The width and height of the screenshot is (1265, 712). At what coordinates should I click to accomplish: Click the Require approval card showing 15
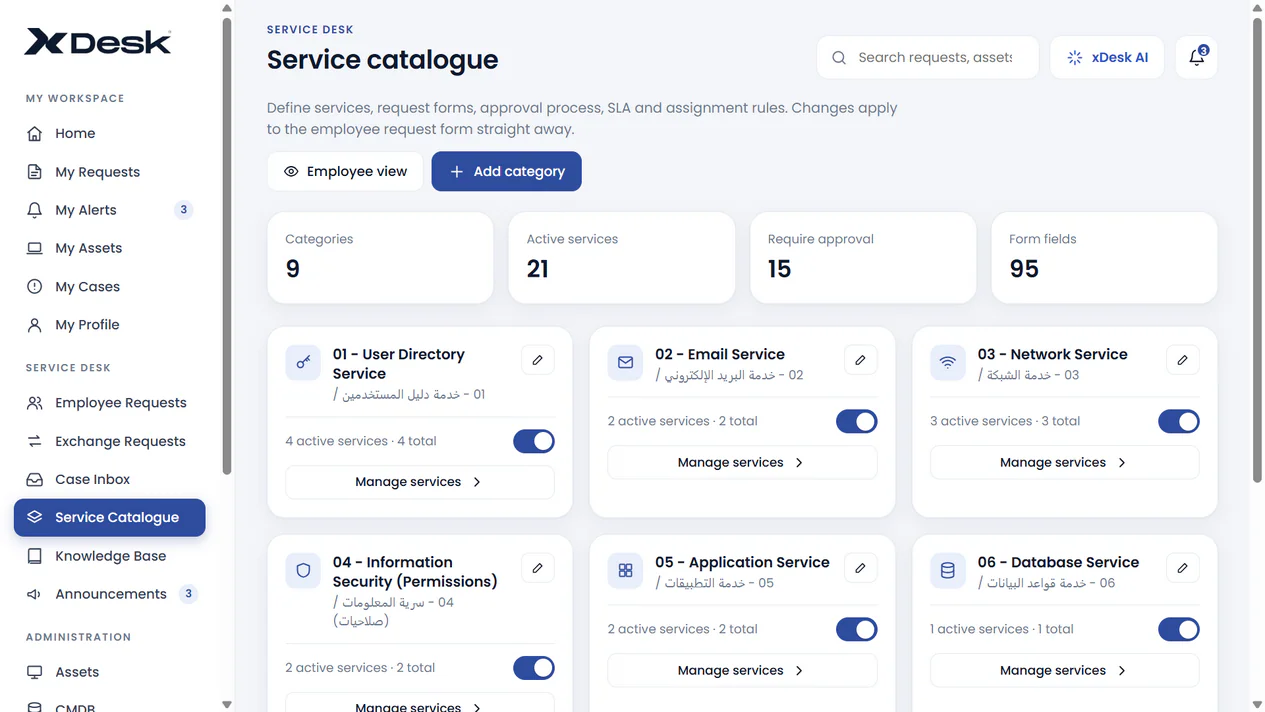click(863, 258)
